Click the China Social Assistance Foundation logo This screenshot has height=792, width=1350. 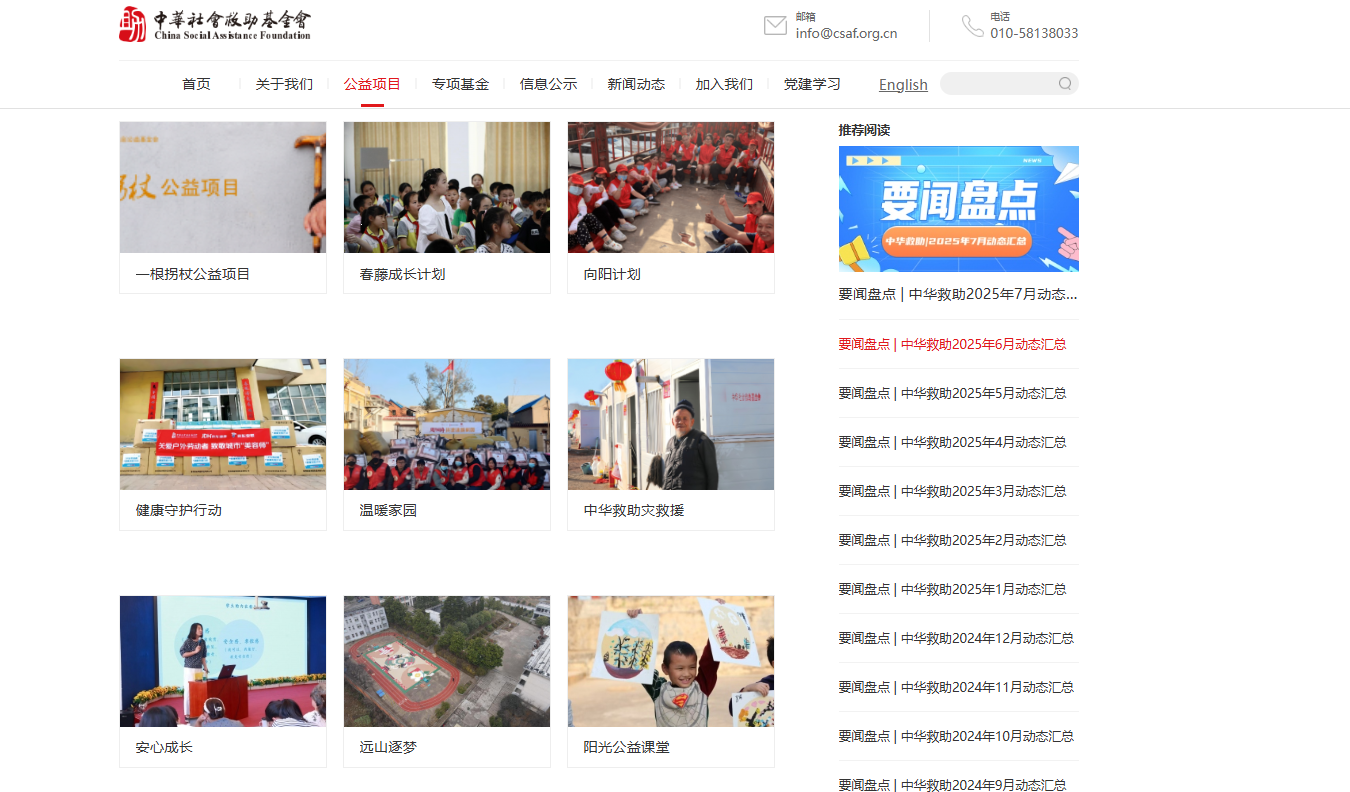point(215,24)
